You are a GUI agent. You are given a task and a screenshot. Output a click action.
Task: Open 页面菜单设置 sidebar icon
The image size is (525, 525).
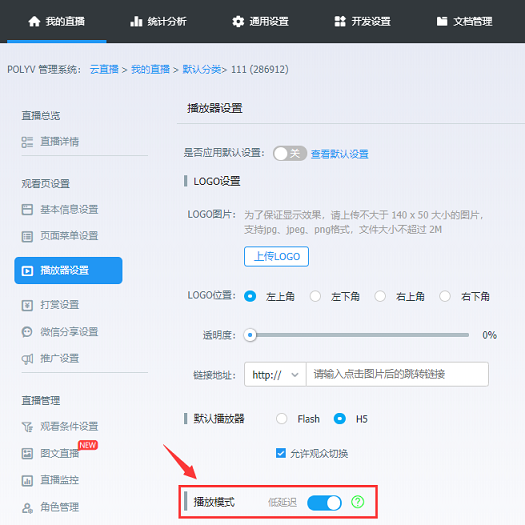27,236
